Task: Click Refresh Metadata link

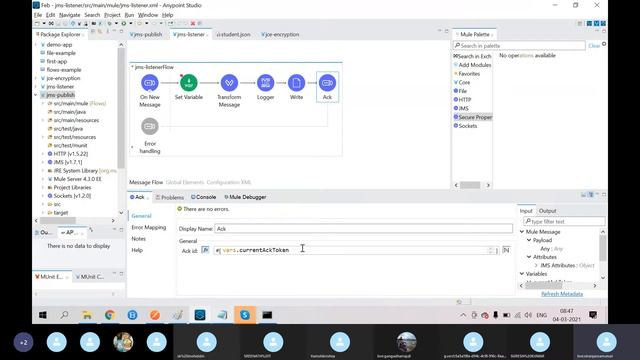Action: tap(562, 294)
